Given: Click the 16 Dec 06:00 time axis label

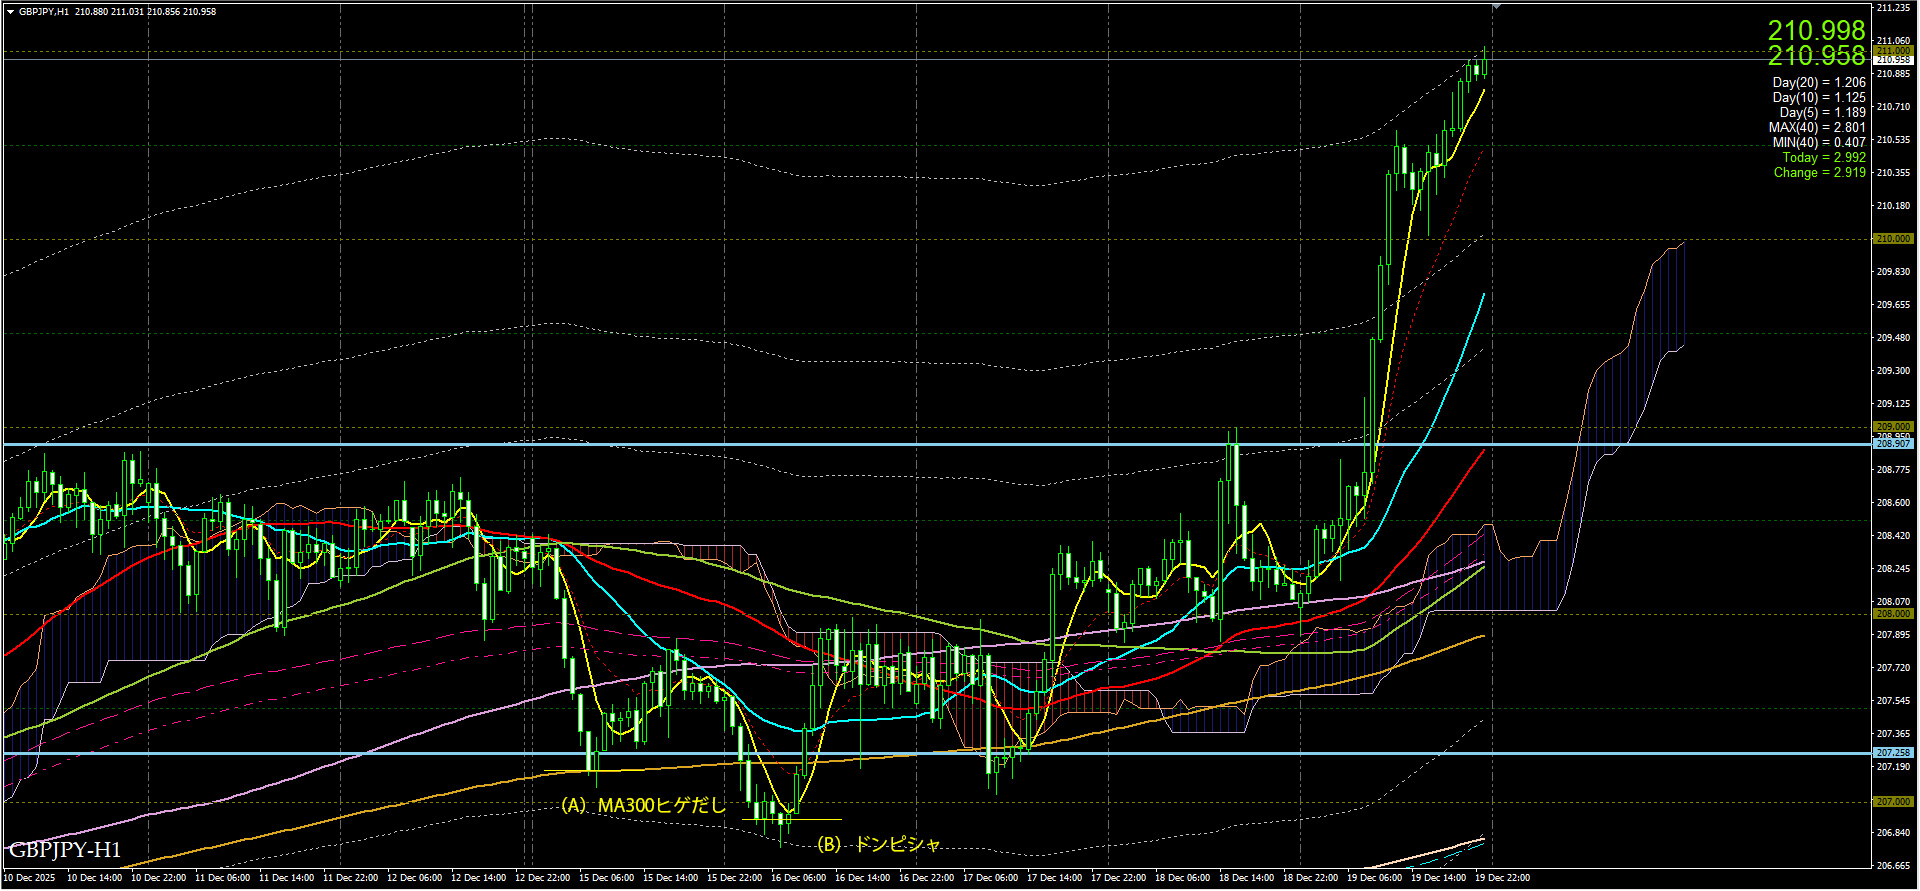Looking at the screenshot, I should 798,878.
